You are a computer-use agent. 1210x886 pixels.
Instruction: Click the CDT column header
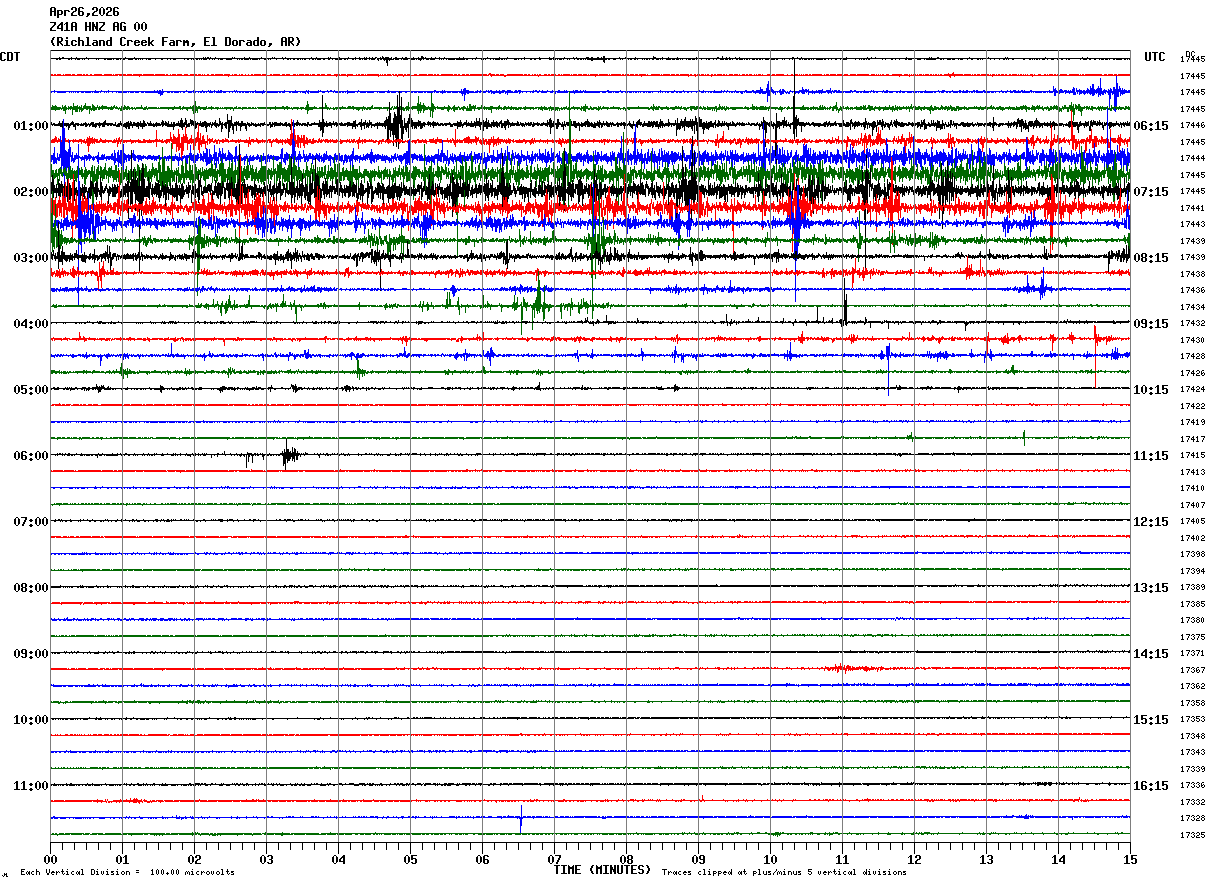tap(10, 57)
